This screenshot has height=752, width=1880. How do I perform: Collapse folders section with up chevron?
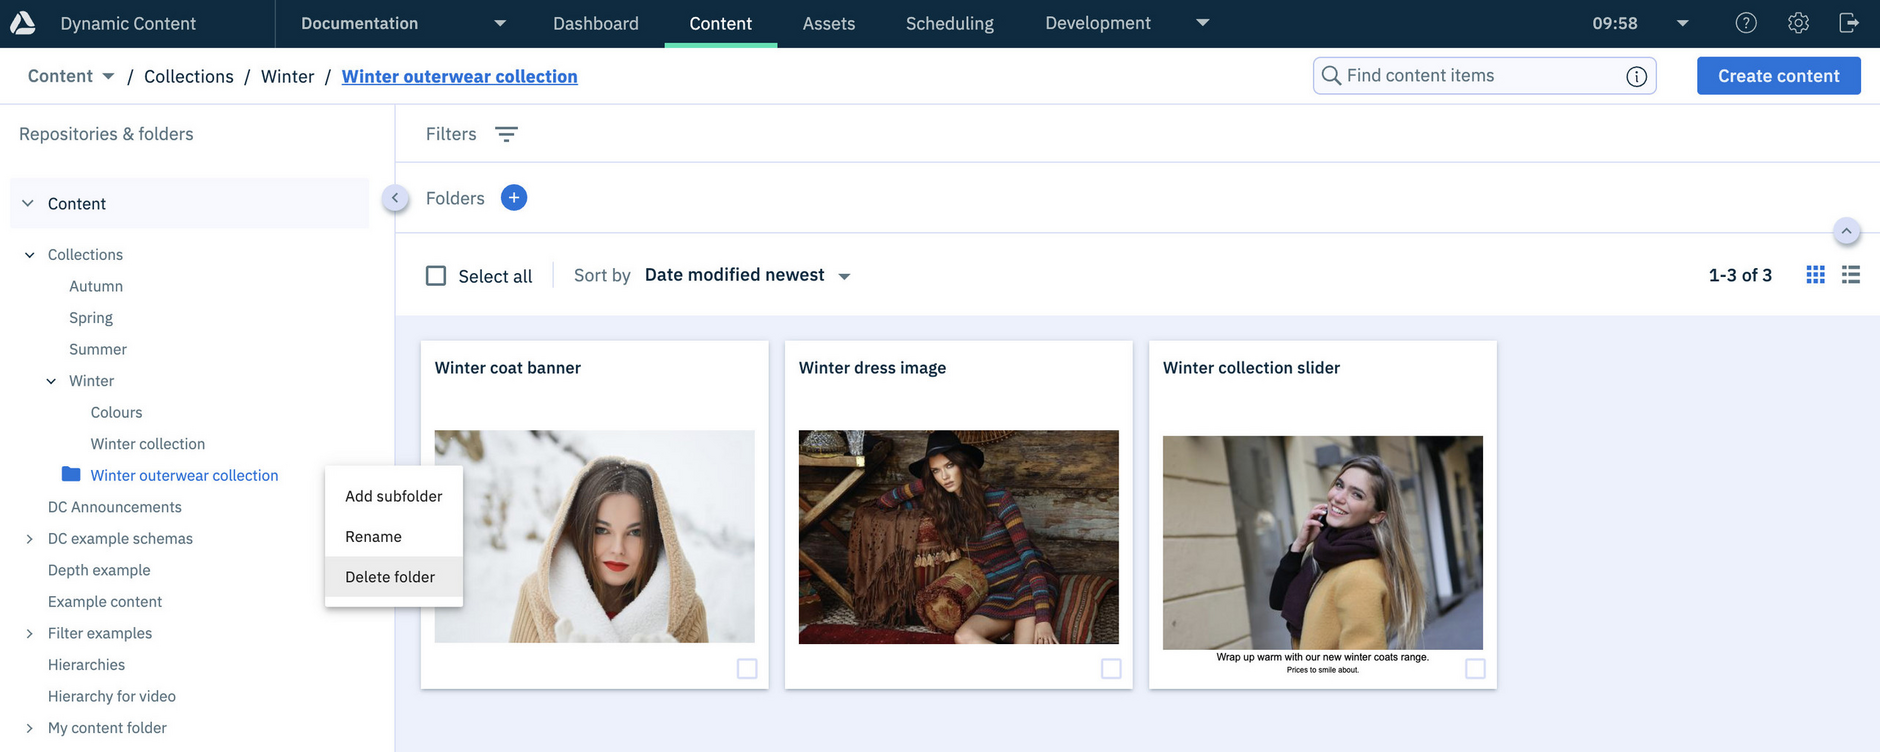pos(1846,231)
